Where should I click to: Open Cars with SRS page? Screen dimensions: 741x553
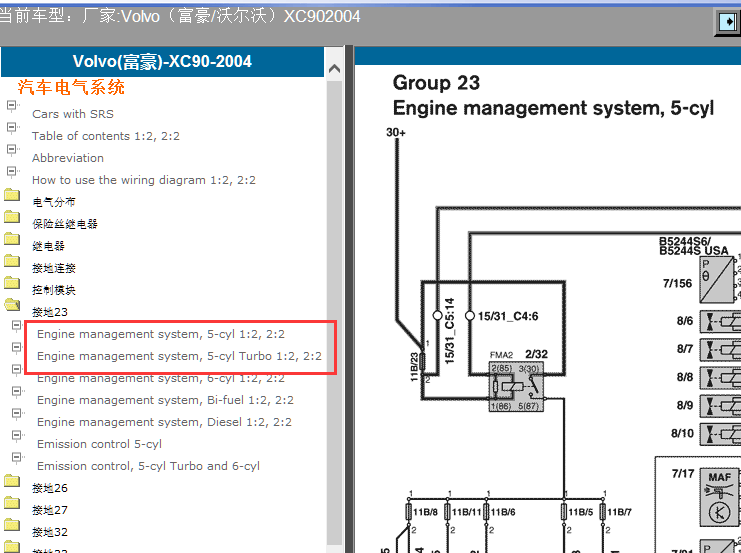coord(73,114)
